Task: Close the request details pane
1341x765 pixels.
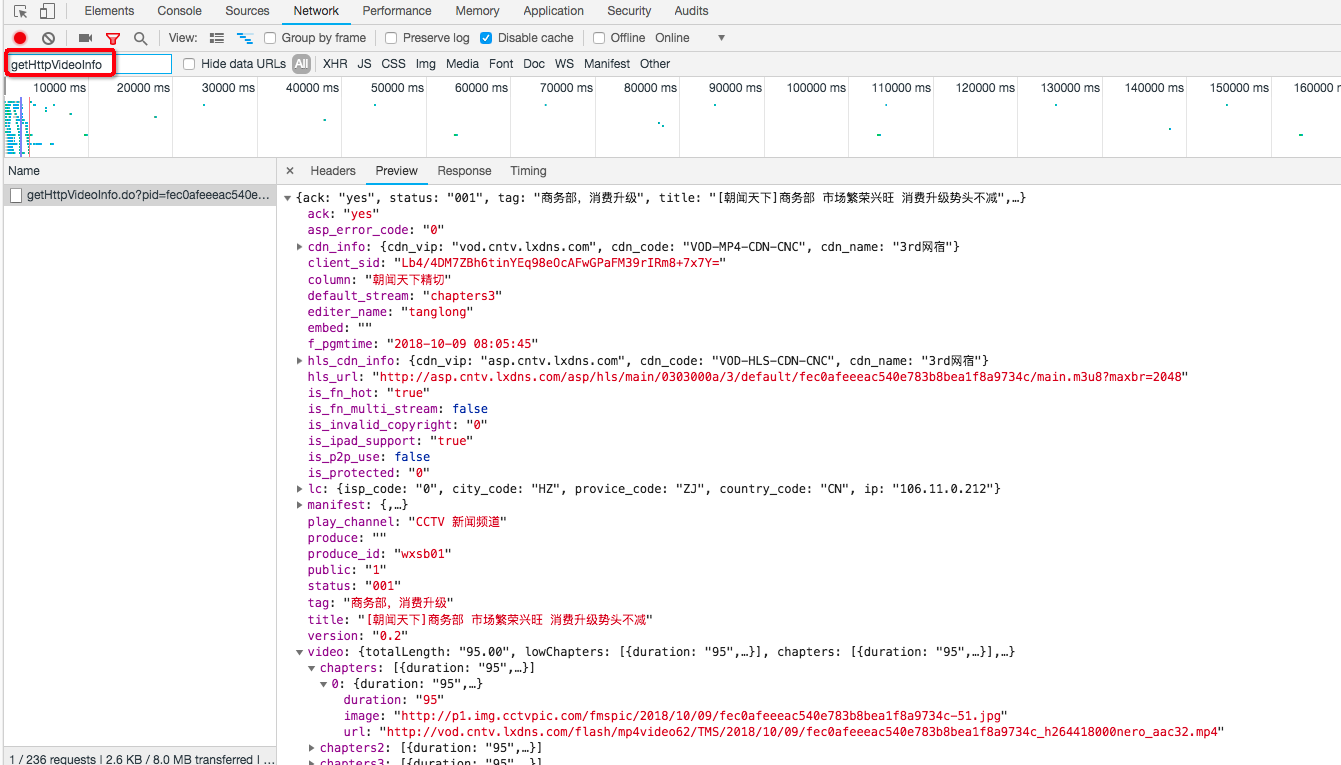Action: pos(290,171)
